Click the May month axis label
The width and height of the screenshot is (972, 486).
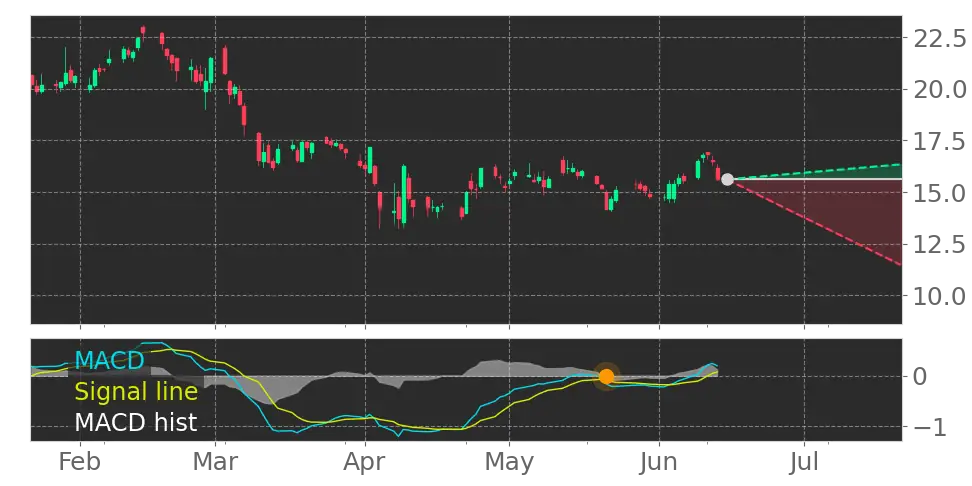coord(510,462)
